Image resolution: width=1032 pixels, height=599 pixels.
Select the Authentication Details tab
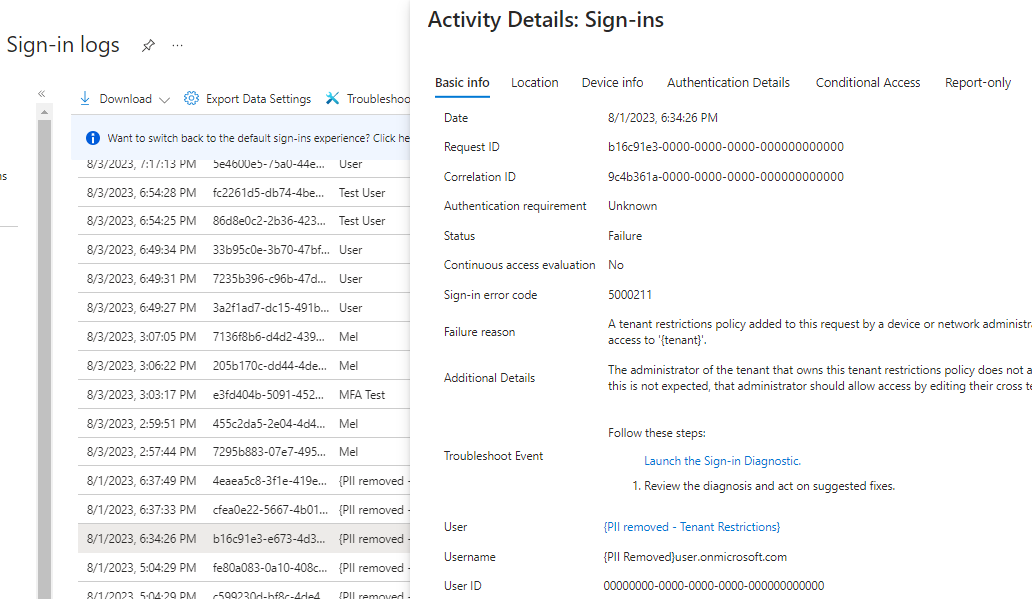coord(728,83)
